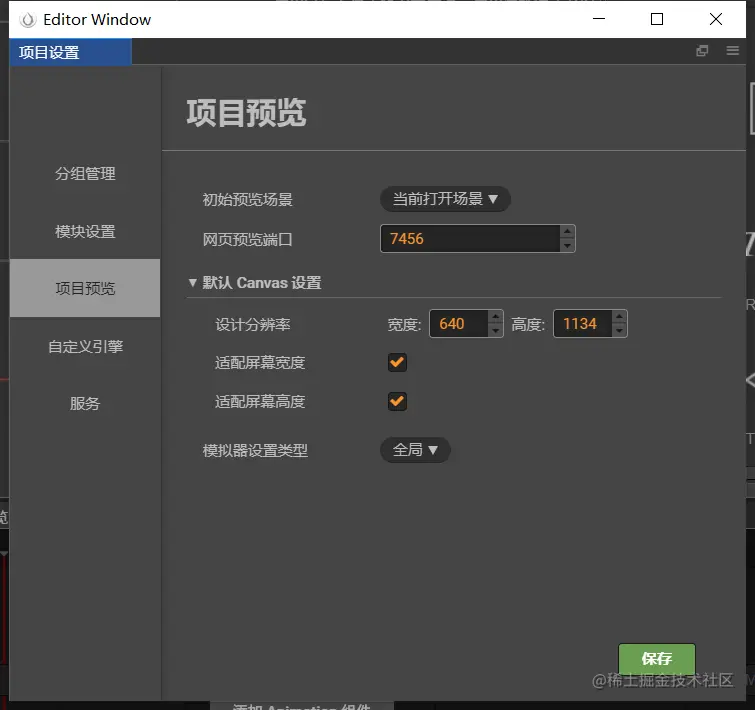Image resolution: width=755 pixels, height=710 pixels.
Task: Collapse the 默认 Canvas 设置 section
Action: coord(193,283)
